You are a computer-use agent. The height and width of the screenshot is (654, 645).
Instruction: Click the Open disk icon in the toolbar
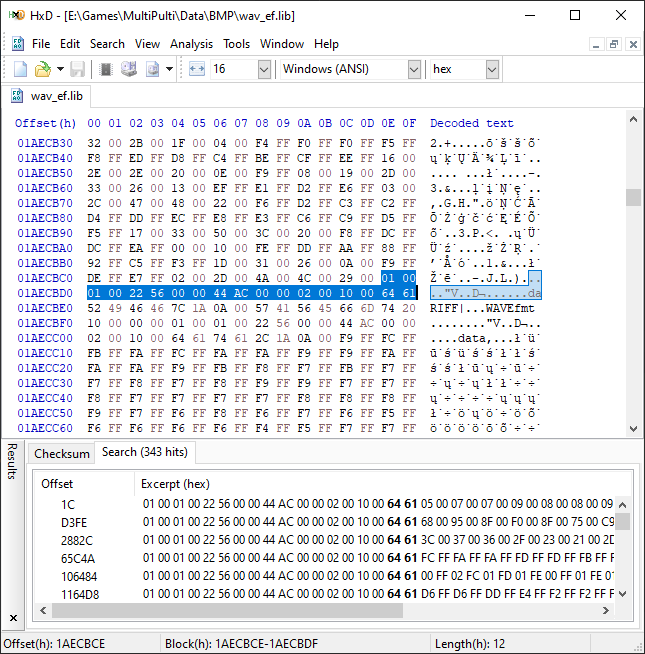tap(129, 69)
